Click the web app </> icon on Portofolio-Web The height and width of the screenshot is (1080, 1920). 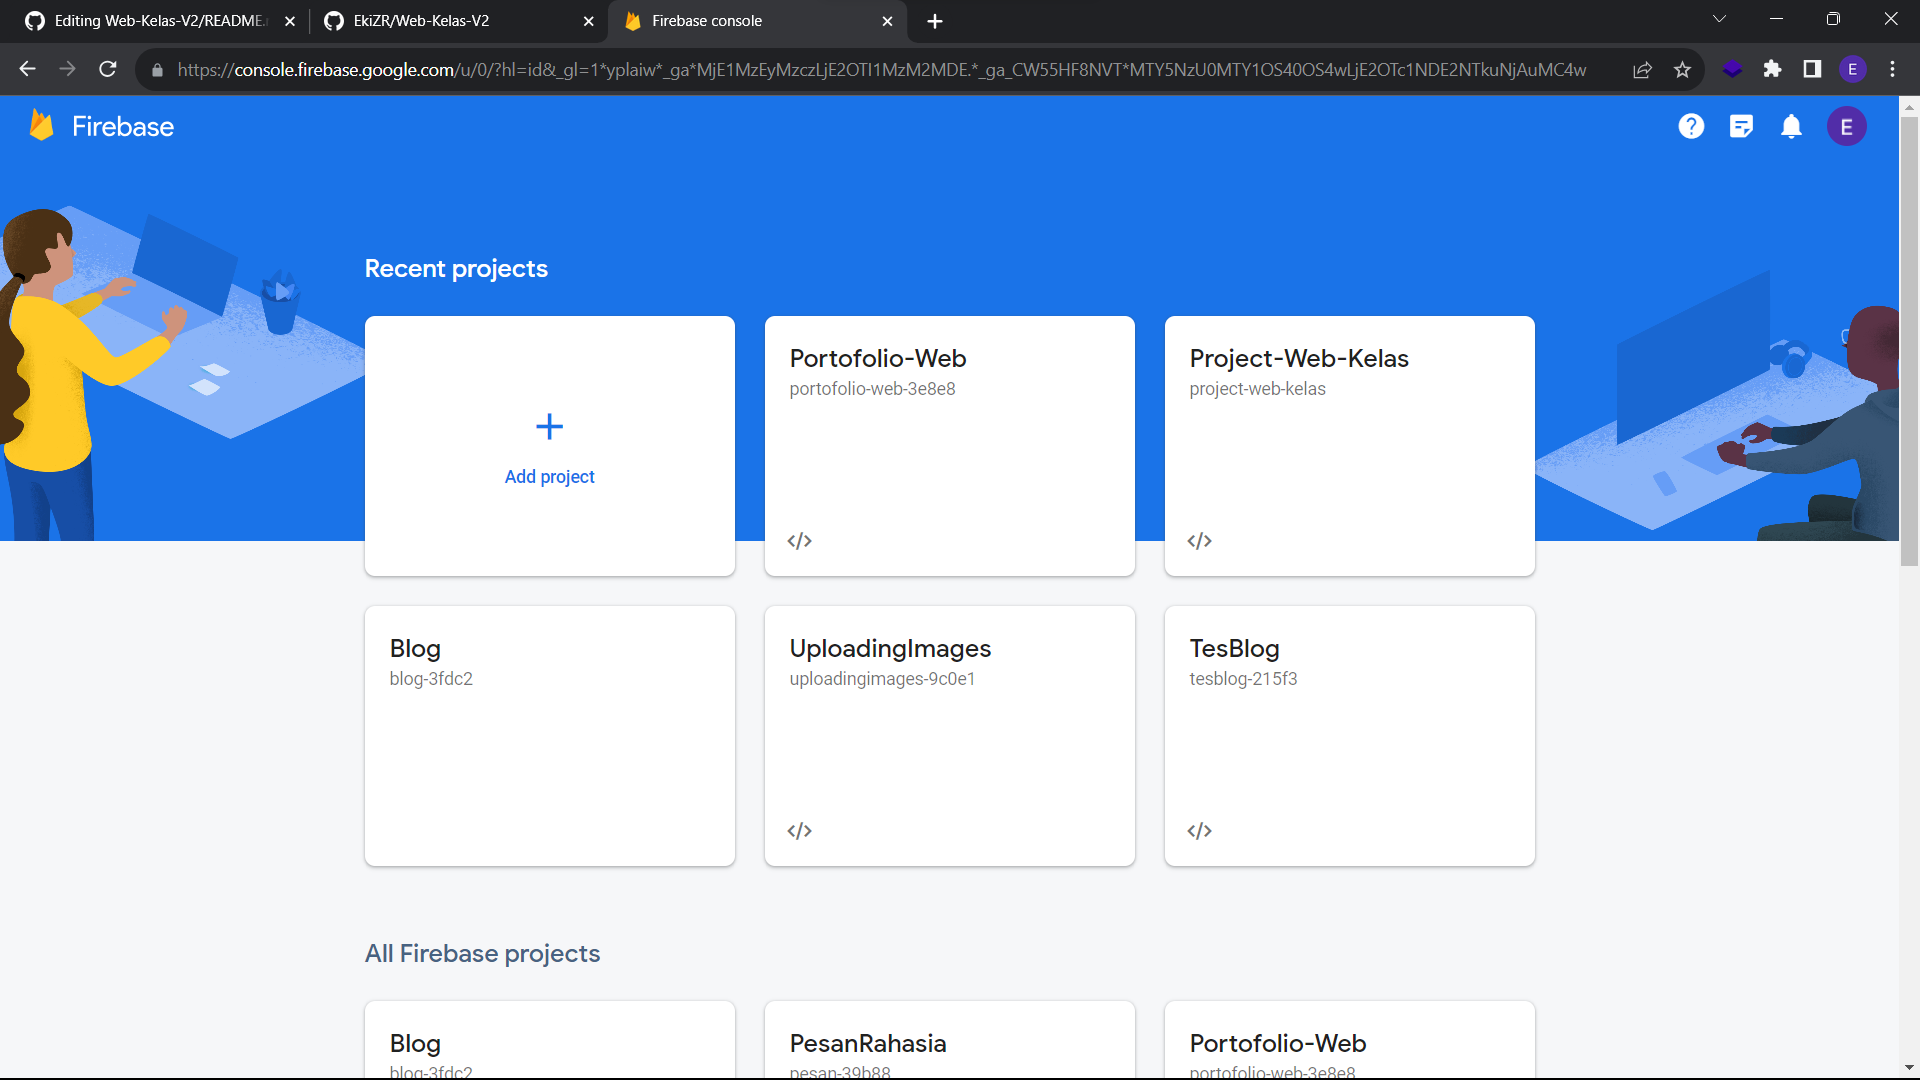pyautogui.click(x=799, y=540)
